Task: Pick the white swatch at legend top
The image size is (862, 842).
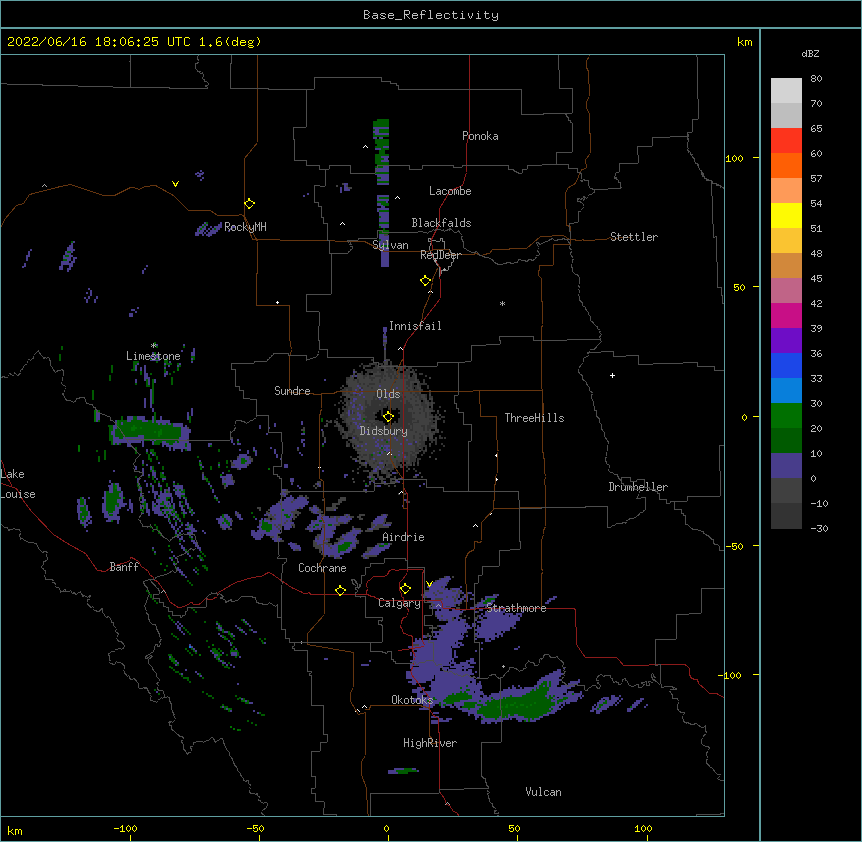Action: tap(786, 91)
